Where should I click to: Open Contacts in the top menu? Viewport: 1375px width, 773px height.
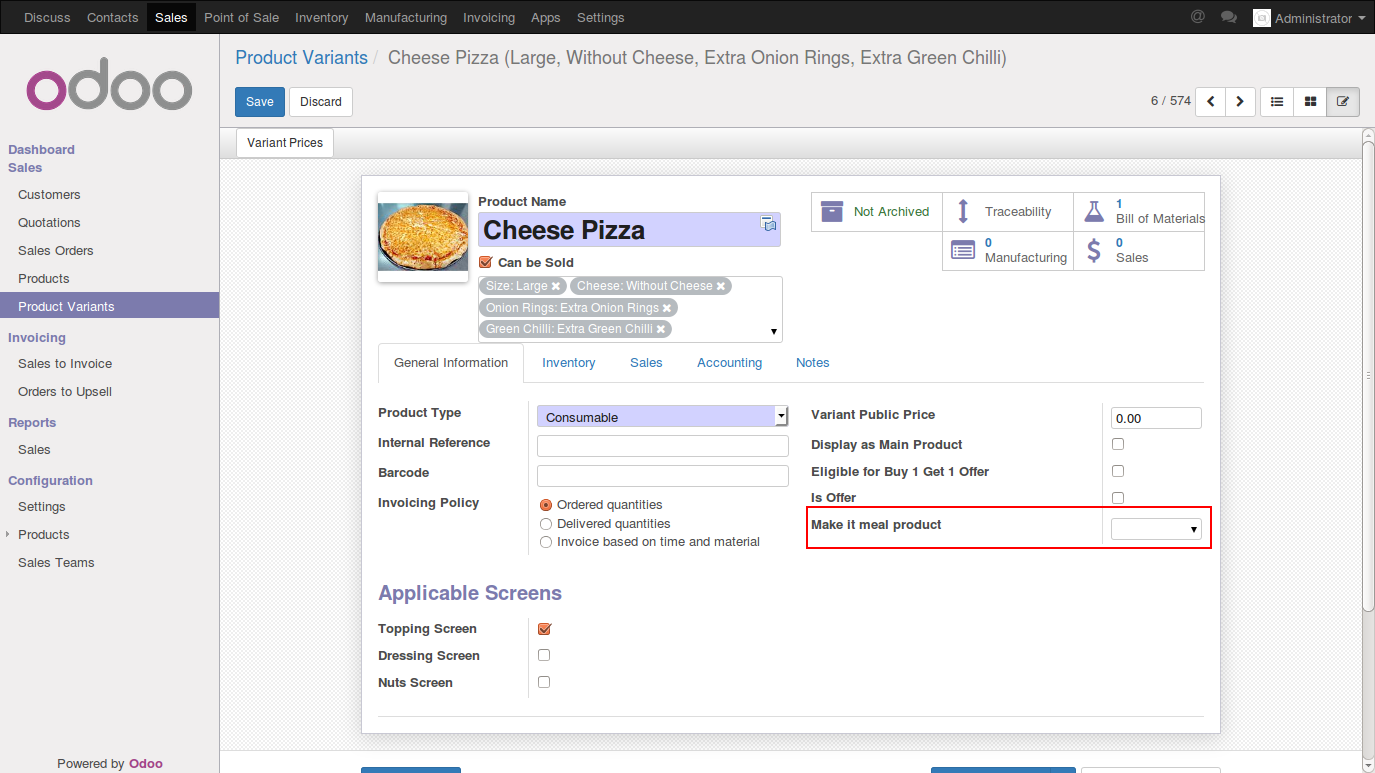coord(113,17)
